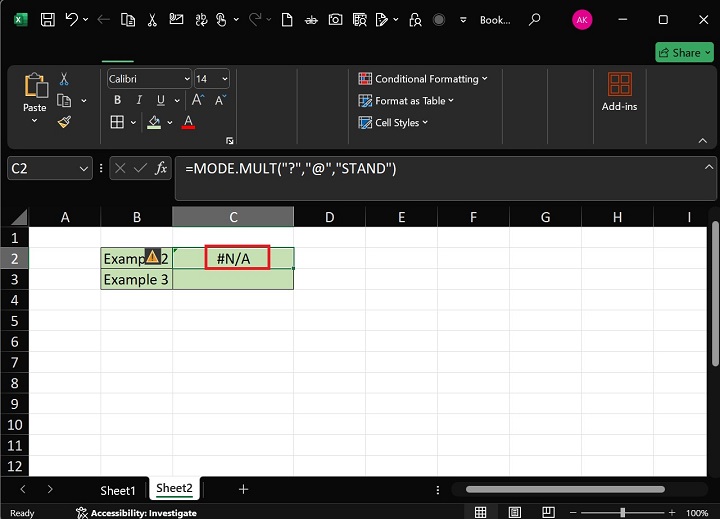Click the MODE.MULT formula bar text
The image size is (720, 519).
[x=291, y=169]
